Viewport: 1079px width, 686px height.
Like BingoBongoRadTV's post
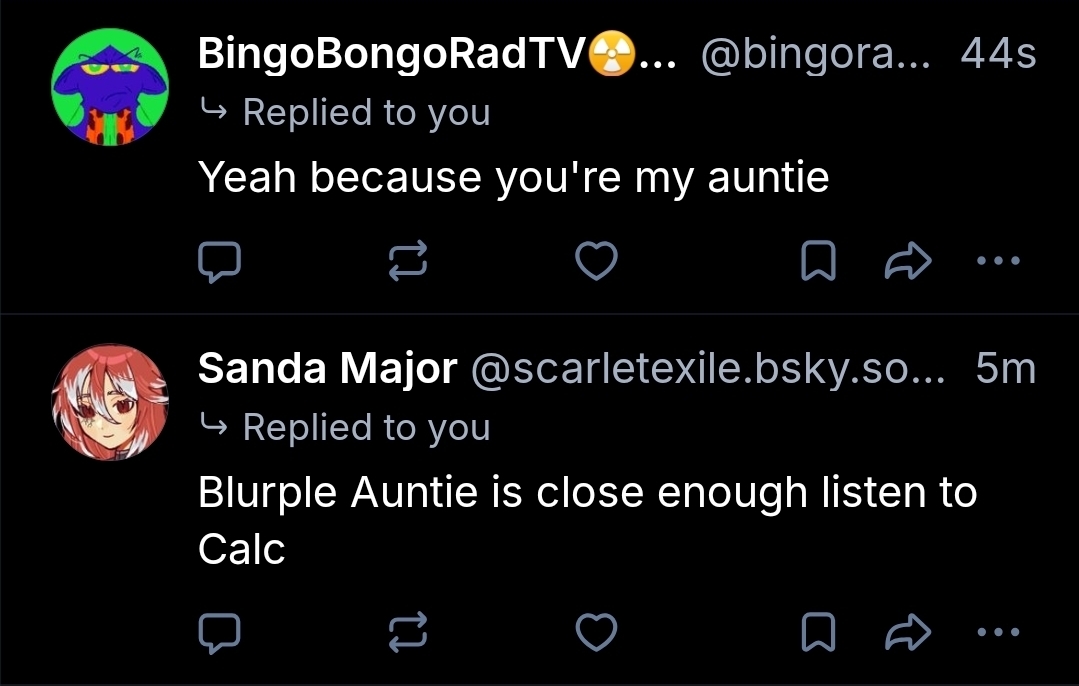(x=597, y=262)
